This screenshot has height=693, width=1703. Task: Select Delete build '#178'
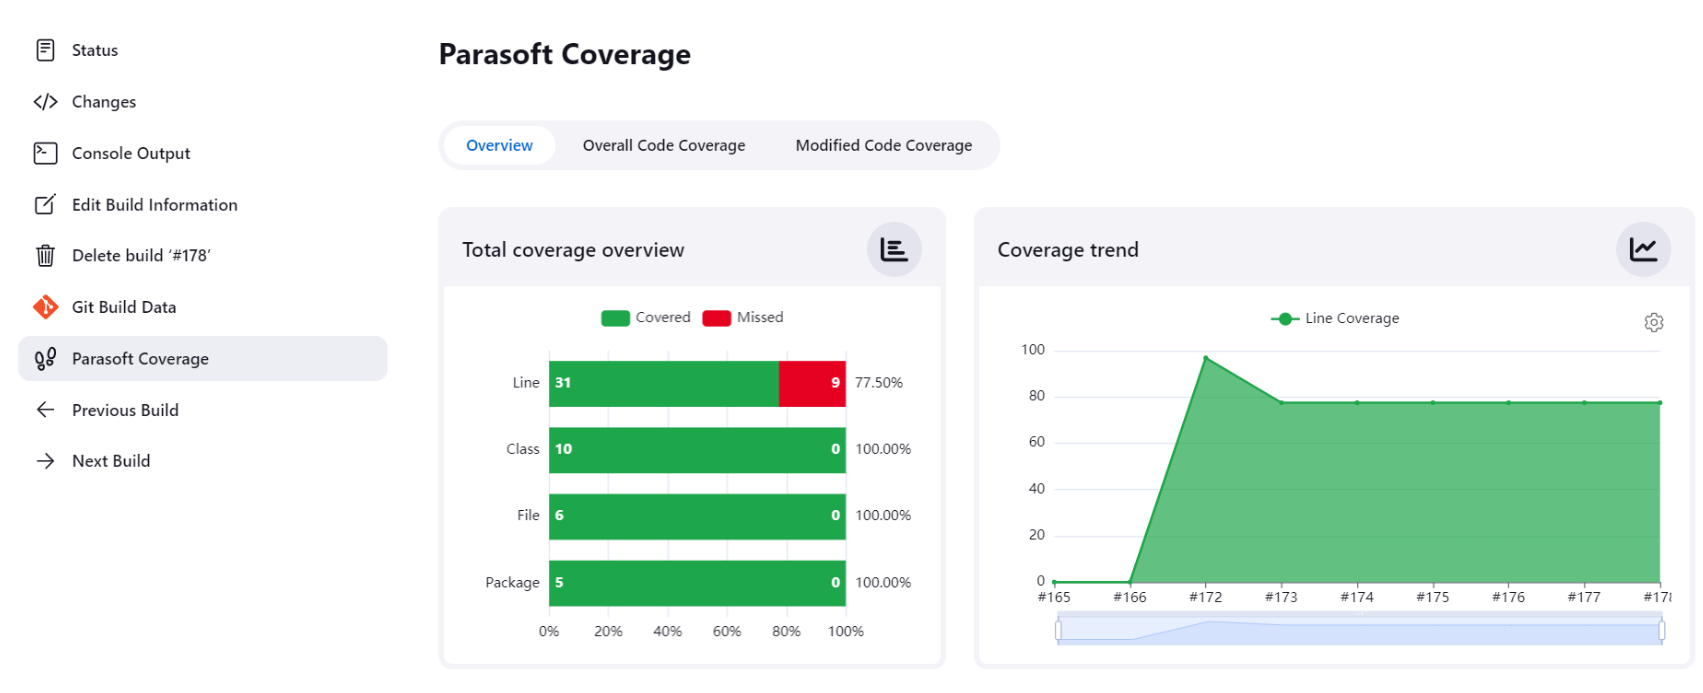coord(141,256)
